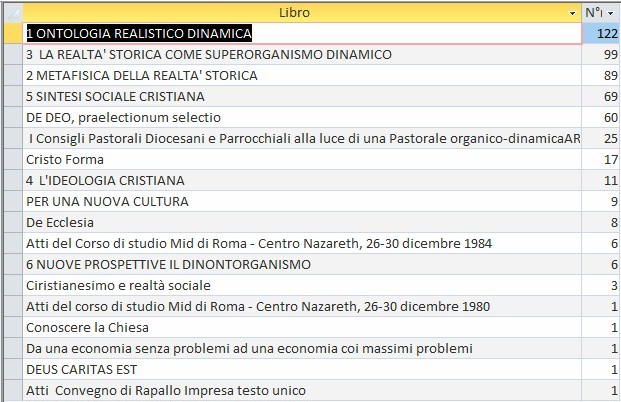Select Atti Convegno di Rapallo Impresa cell
The width and height of the screenshot is (621, 402).
(x=302, y=390)
